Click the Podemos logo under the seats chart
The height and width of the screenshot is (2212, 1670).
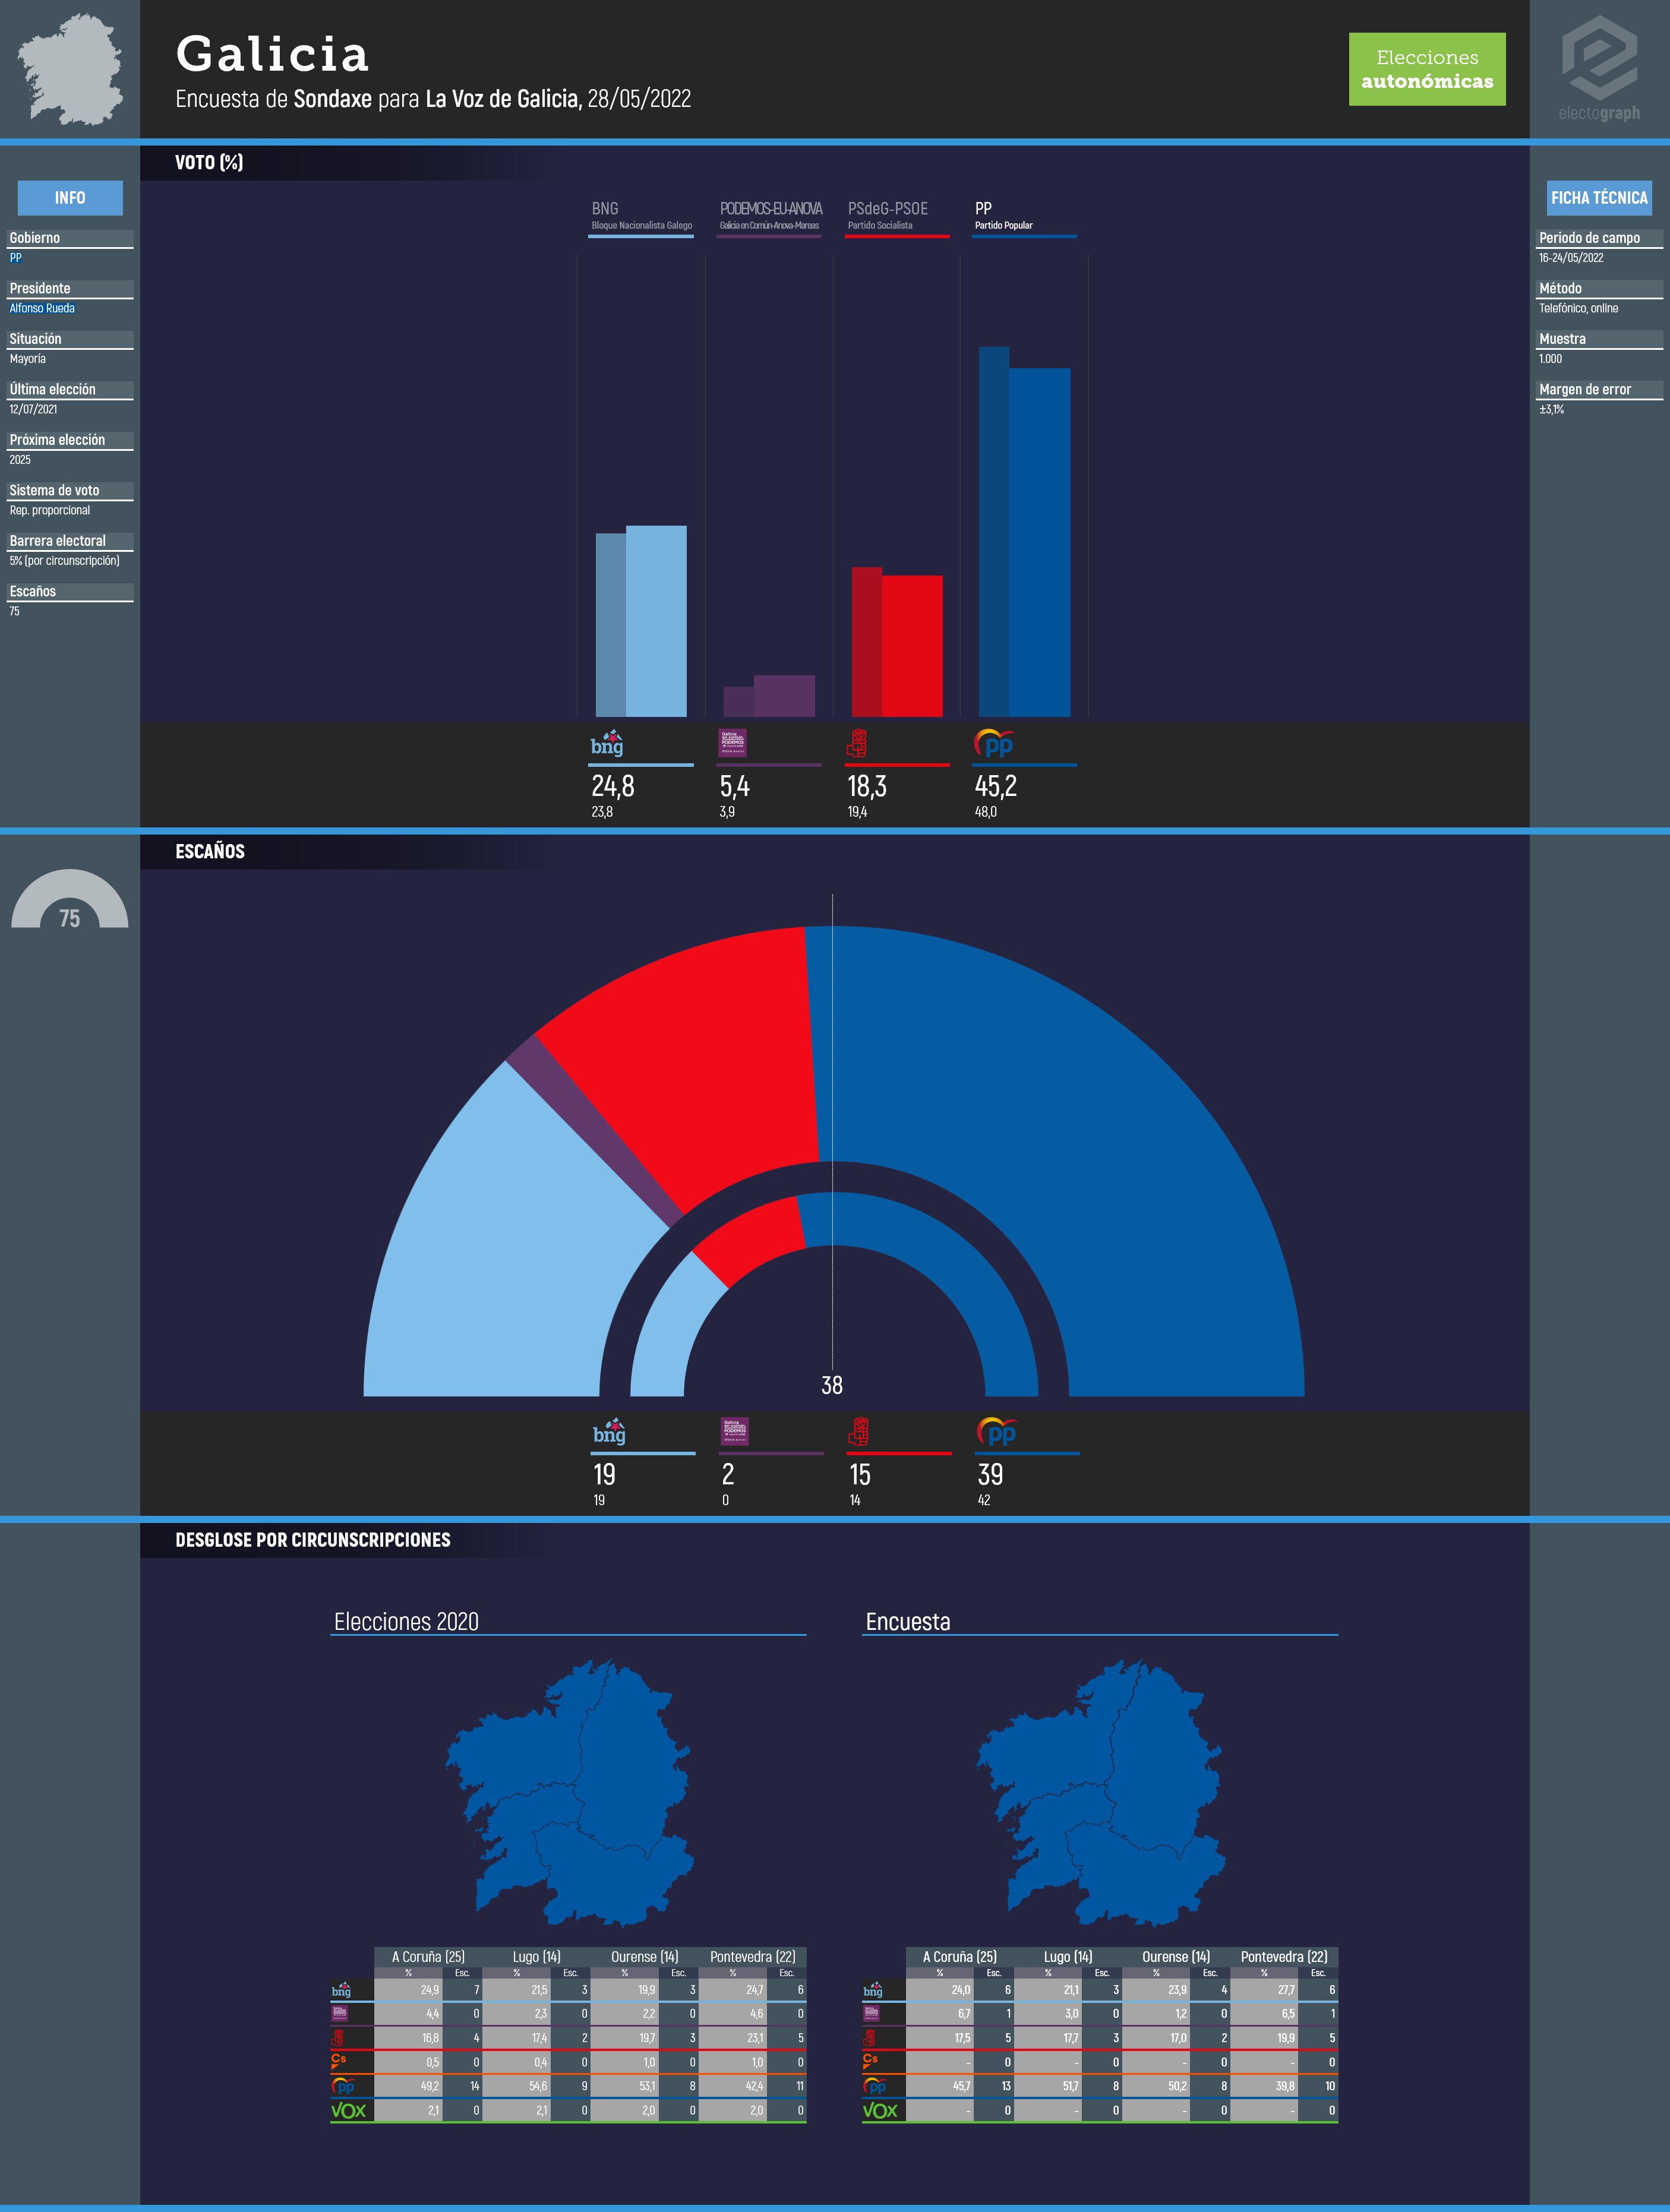coord(734,1431)
